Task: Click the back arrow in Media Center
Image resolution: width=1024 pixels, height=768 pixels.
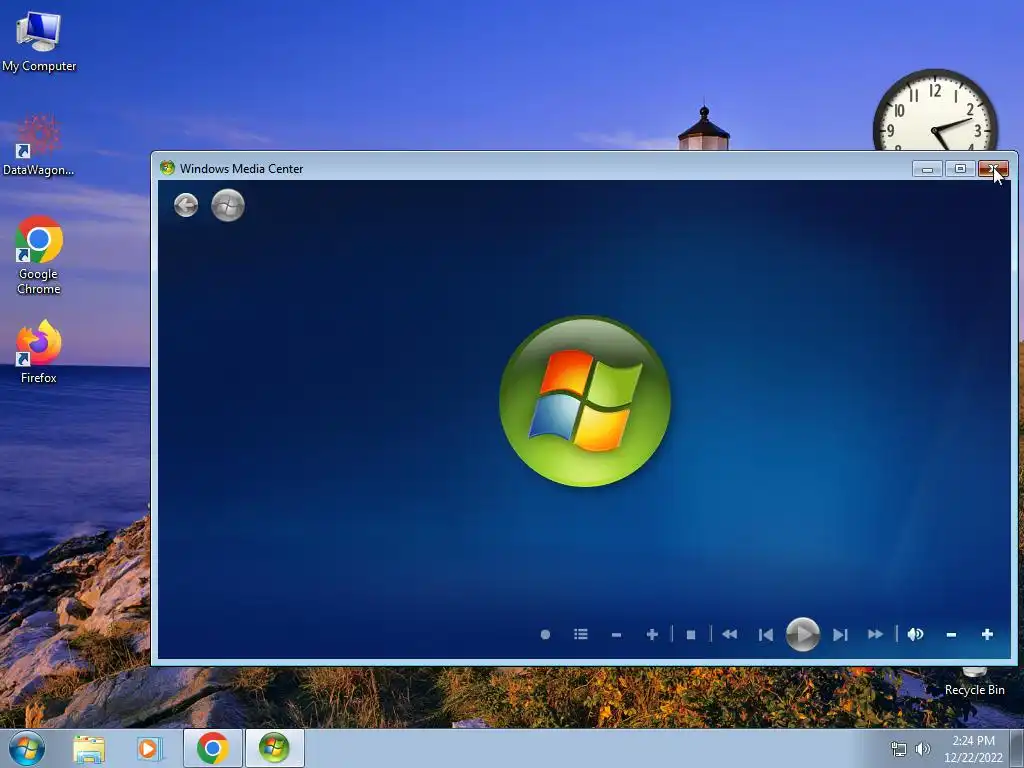Action: pyautogui.click(x=186, y=205)
